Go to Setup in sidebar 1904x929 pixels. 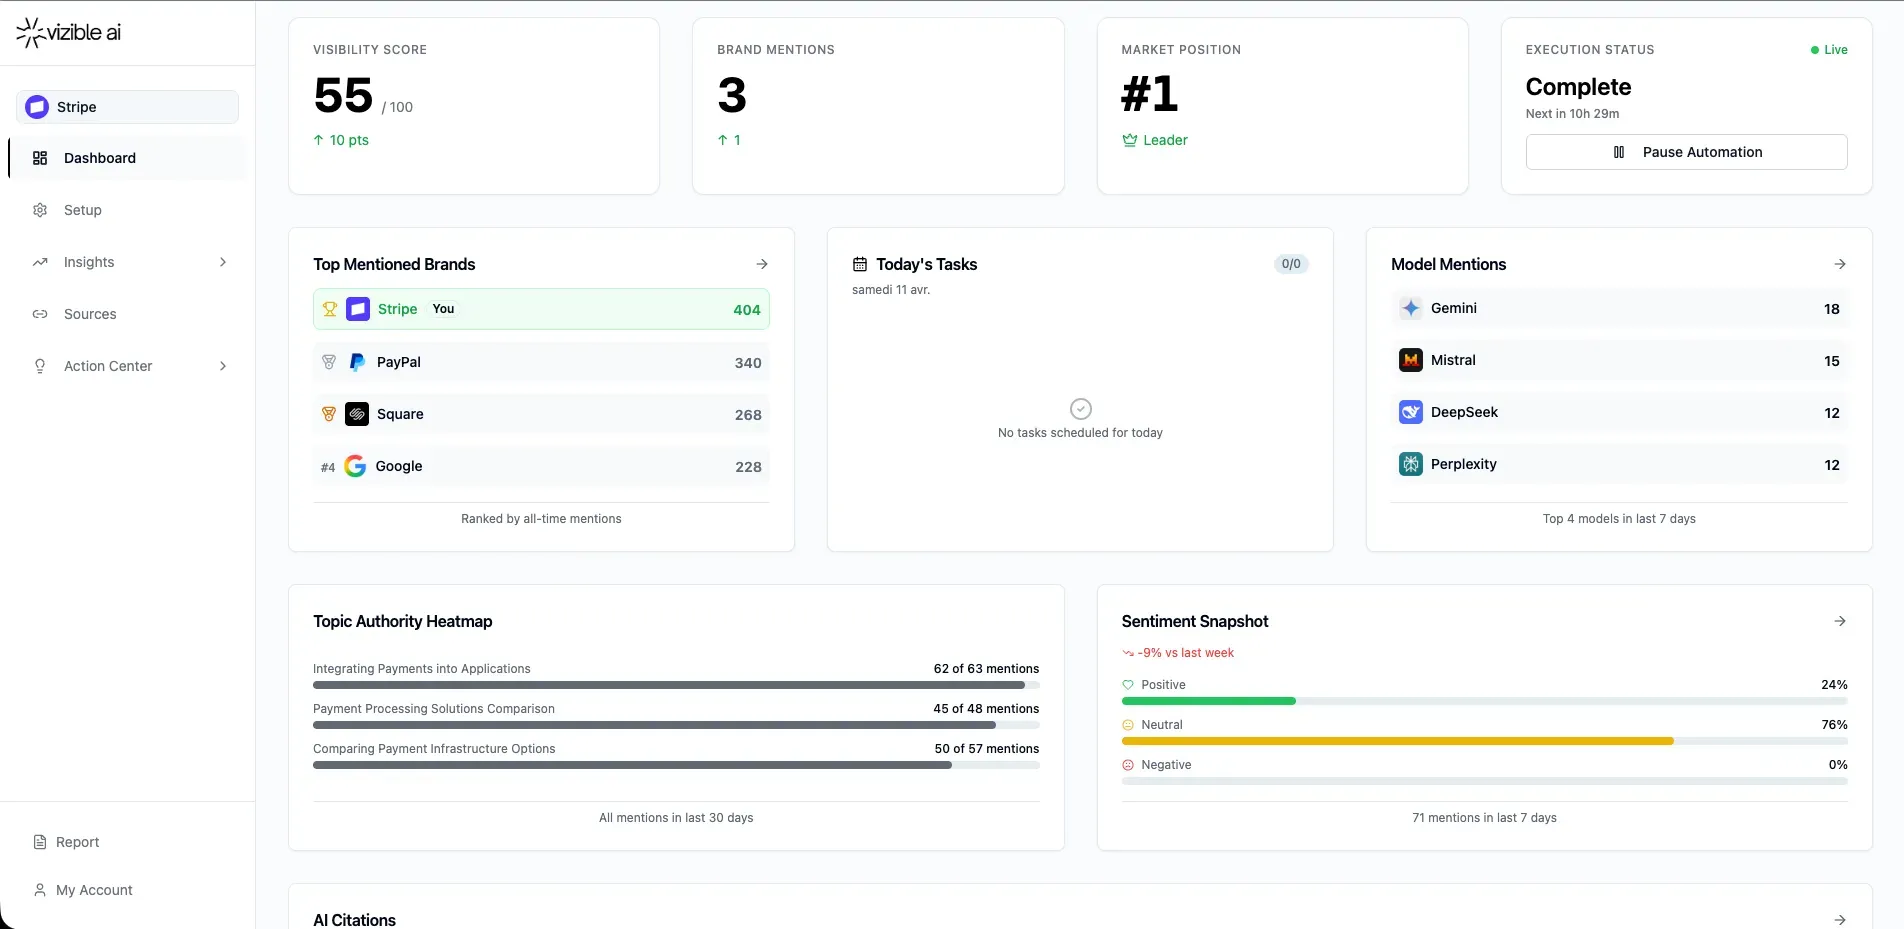pos(83,210)
